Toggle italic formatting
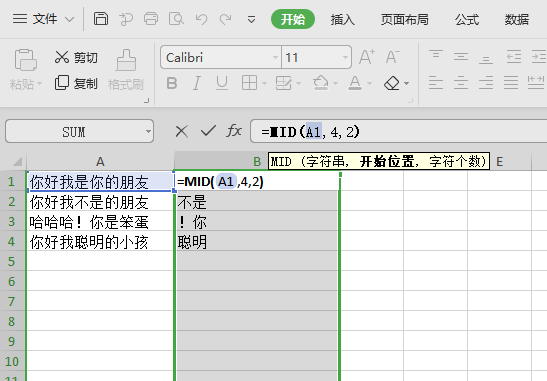Image resolution: width=547 pixels, height=381 pixels. pos(197,83)
